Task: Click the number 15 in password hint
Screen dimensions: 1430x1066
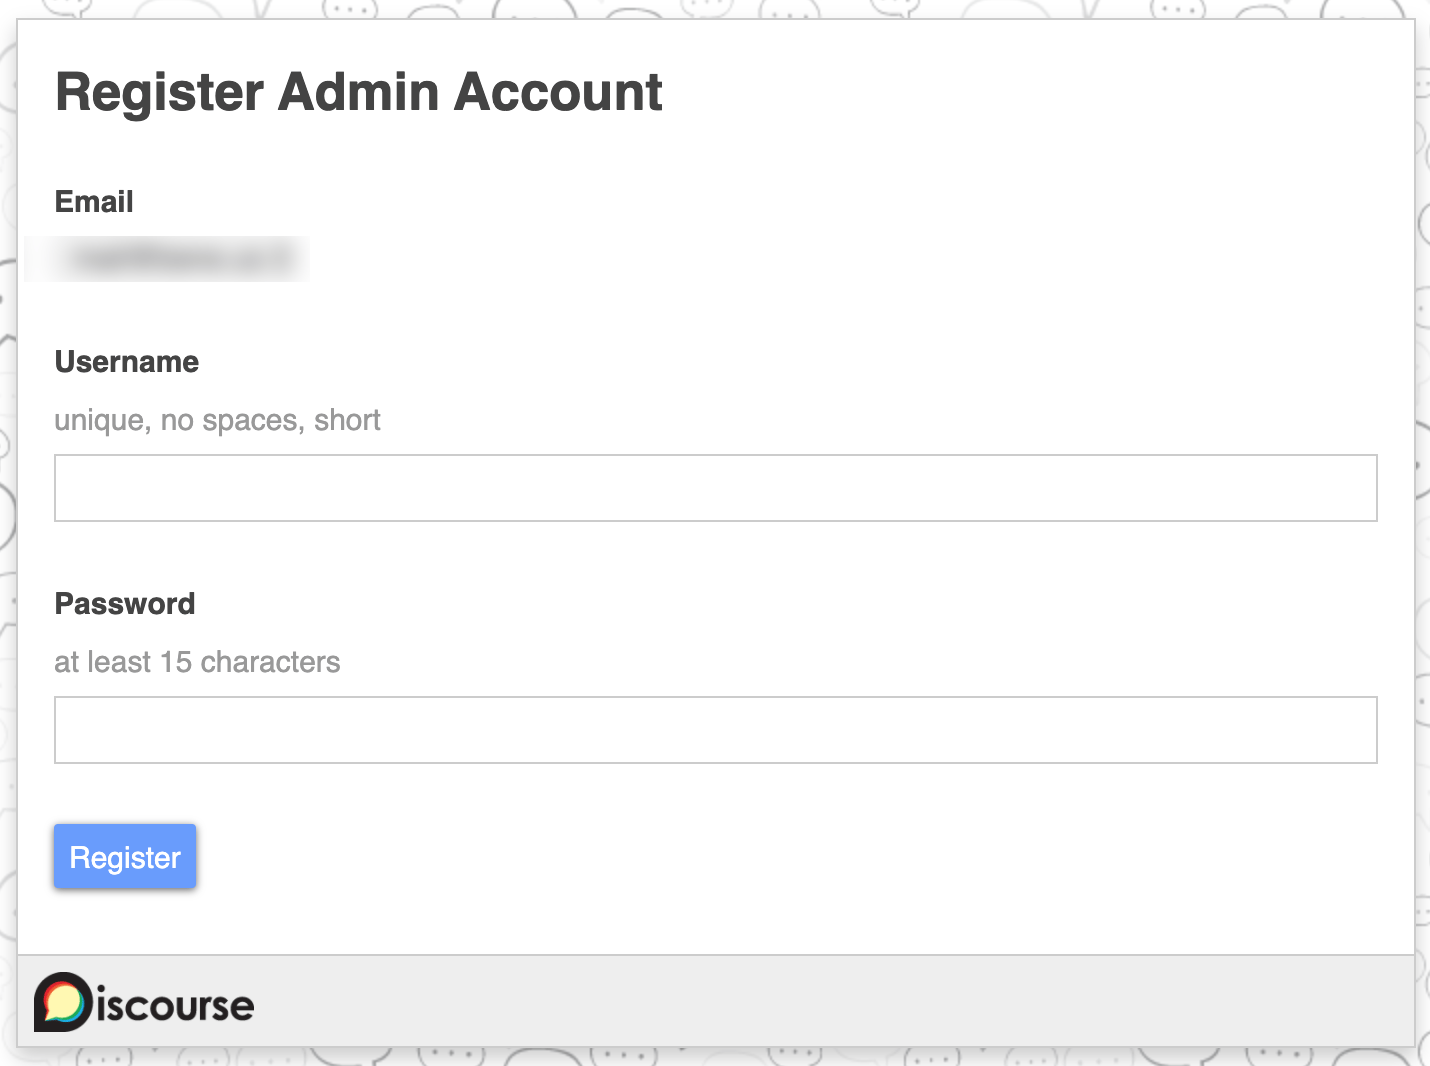Action: [x=176, y=662]
